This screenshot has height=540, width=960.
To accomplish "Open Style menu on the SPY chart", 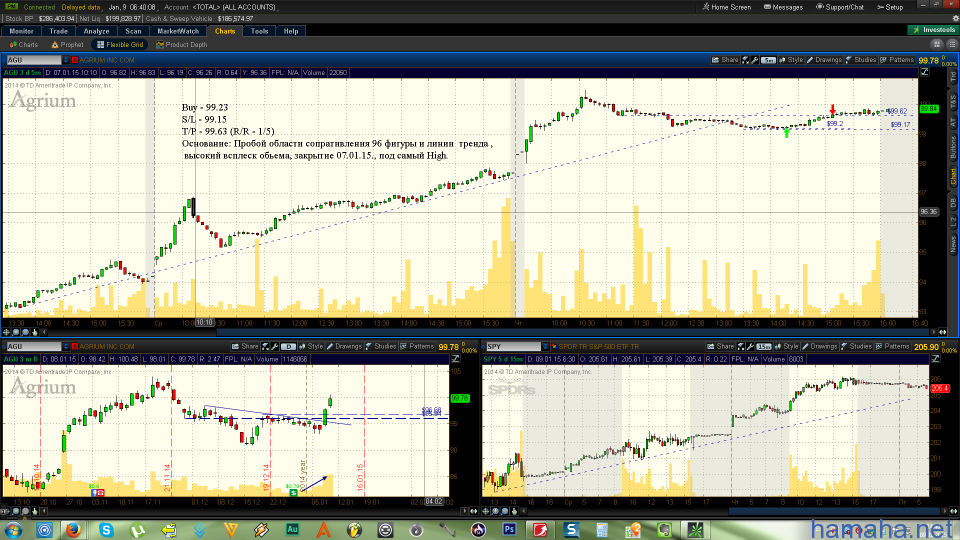I will point(787,347).
